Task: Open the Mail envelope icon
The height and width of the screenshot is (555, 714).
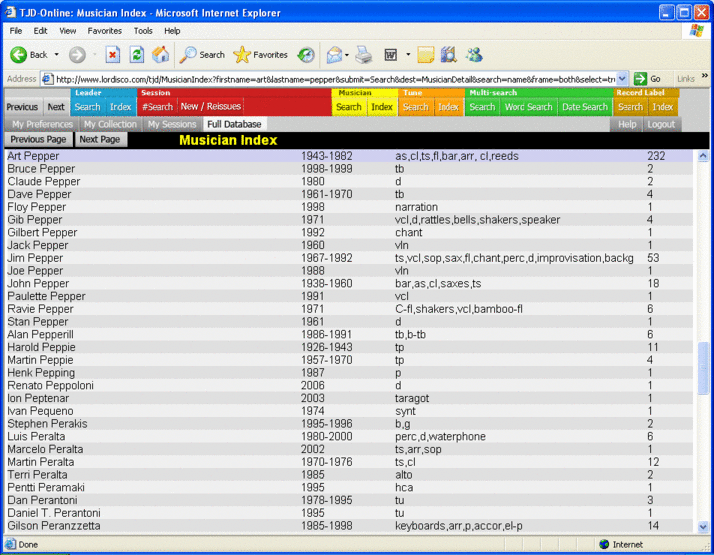Action: pos(334,55)
